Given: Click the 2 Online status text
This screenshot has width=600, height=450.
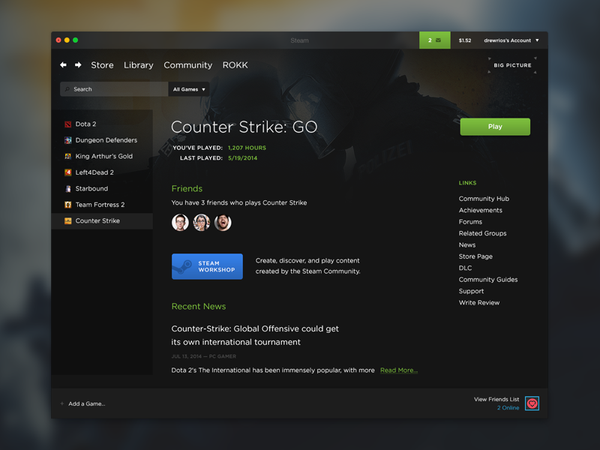Looking at the screenshot, I should click(x=508, y=408).
